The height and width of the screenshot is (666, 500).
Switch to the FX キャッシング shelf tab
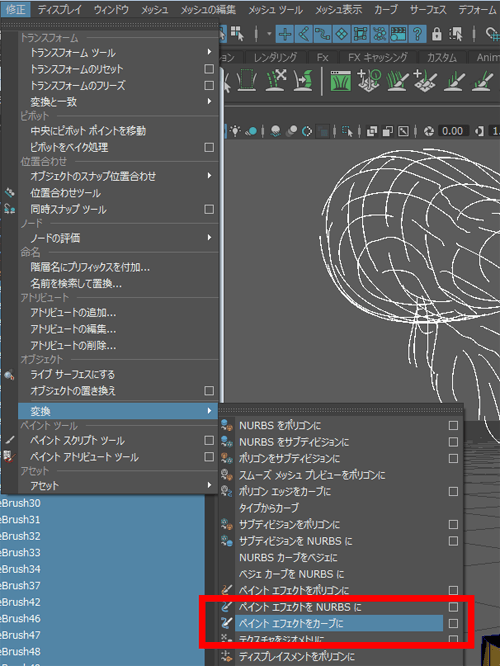tap(378, 57)
